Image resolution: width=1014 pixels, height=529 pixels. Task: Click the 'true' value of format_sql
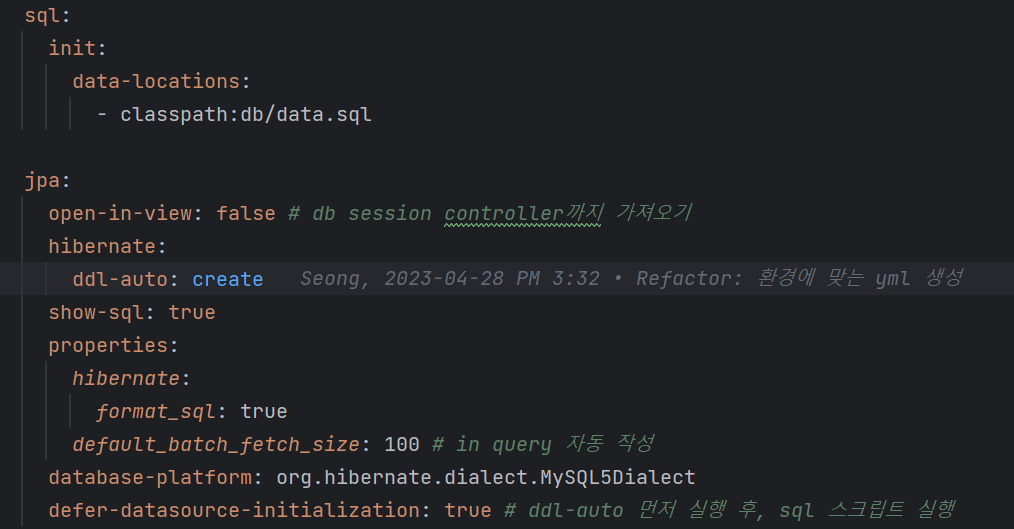point(263,411)
